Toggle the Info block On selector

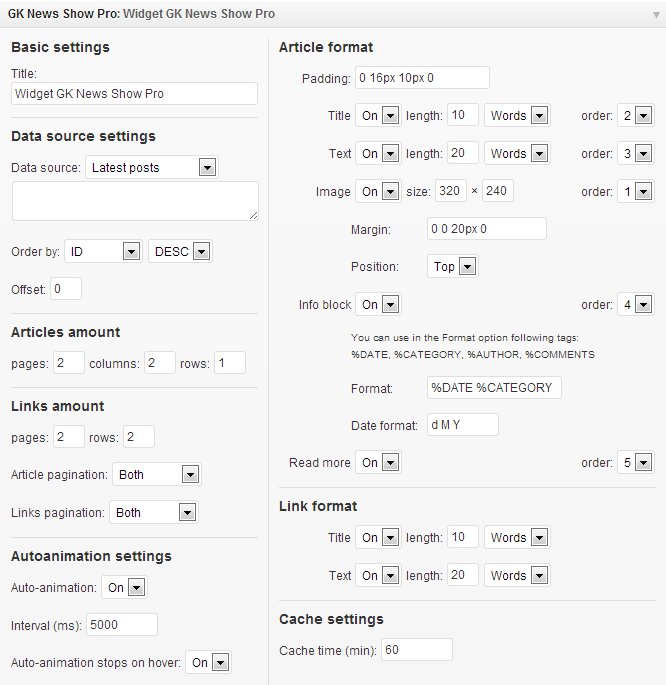pos(378,305)
